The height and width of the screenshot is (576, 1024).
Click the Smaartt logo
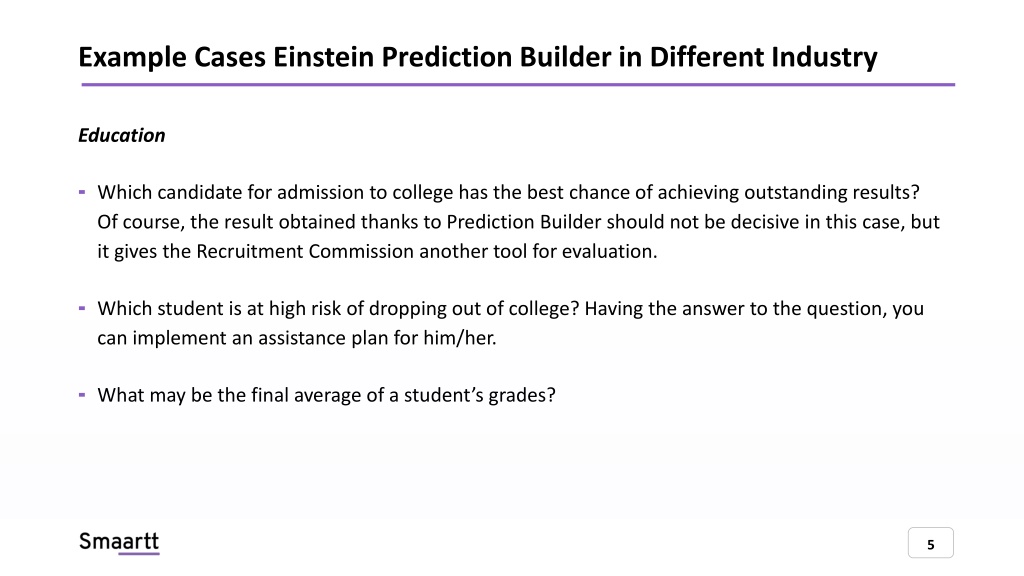coord(119,542)
